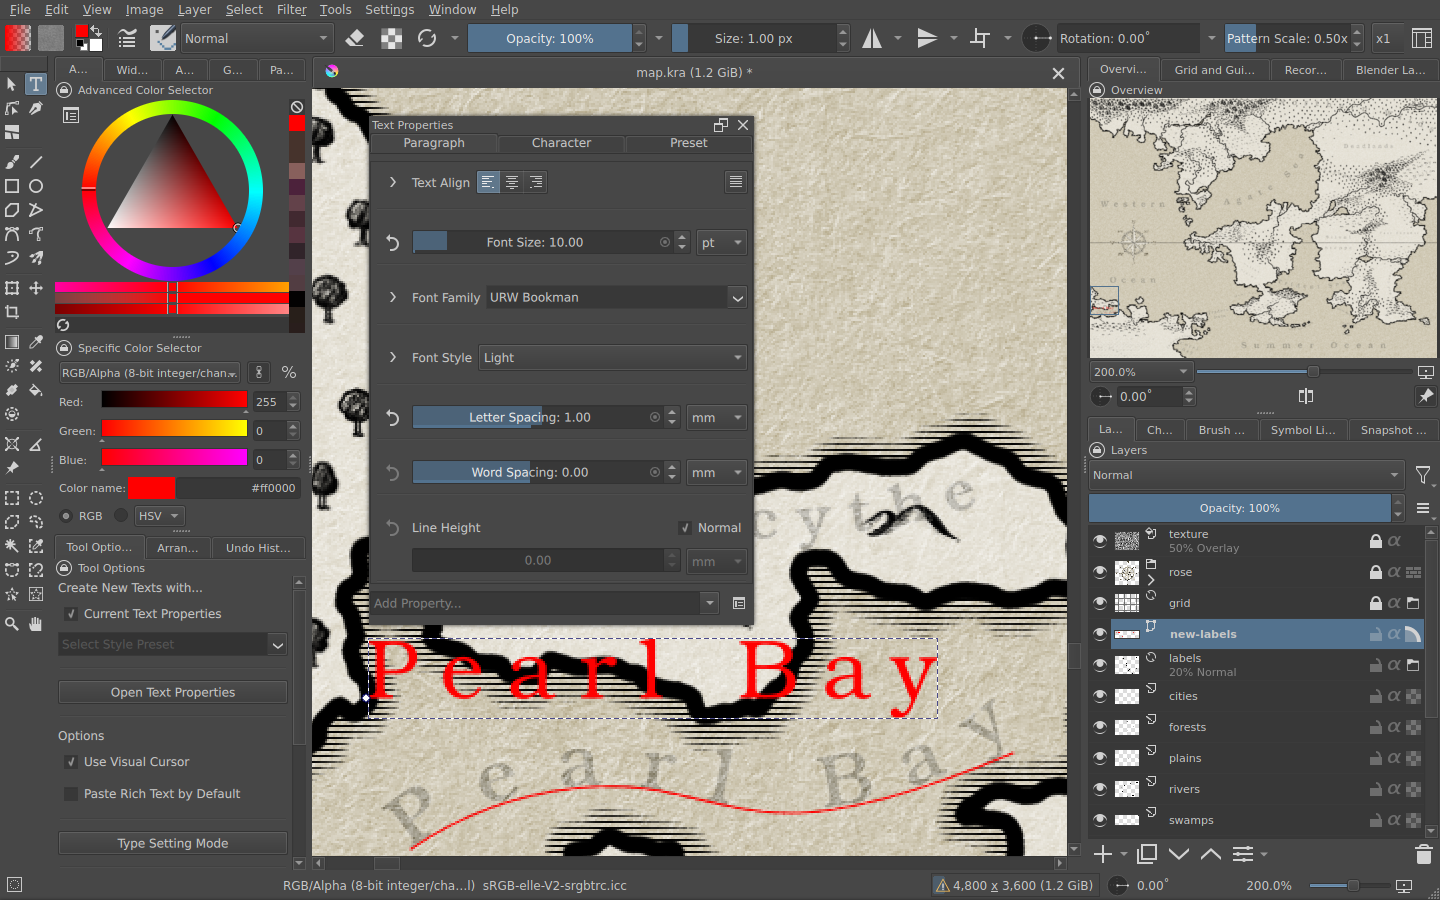Uncheck Normal line height checkbox
Screen dimensions: 1440x900
click(x=685, y=528)
